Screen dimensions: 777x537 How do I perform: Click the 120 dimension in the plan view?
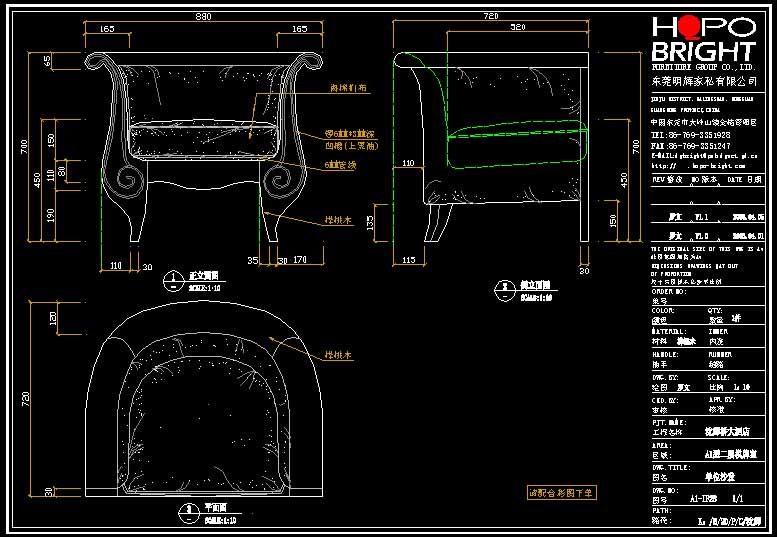53,318
